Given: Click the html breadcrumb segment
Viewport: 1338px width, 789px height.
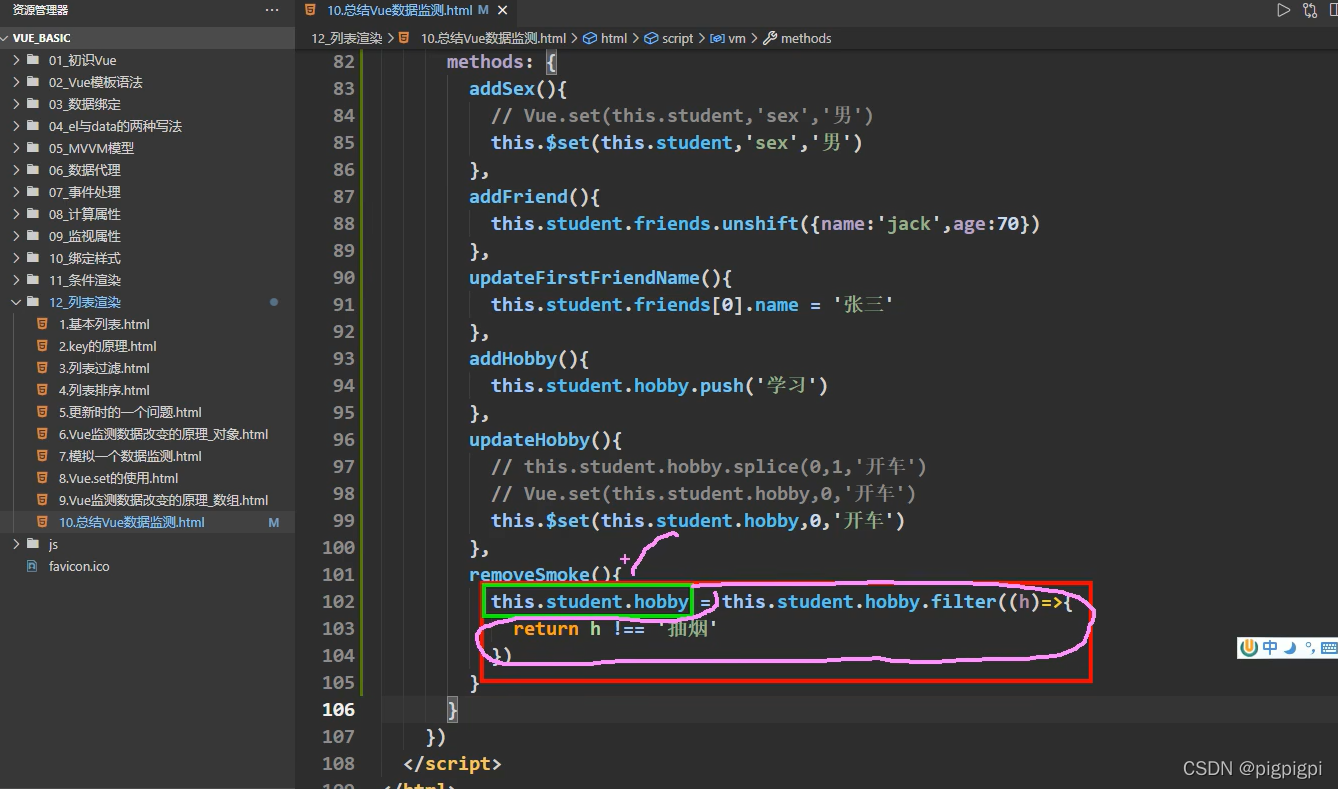Looking at the screenshot, I should [614, 38].
